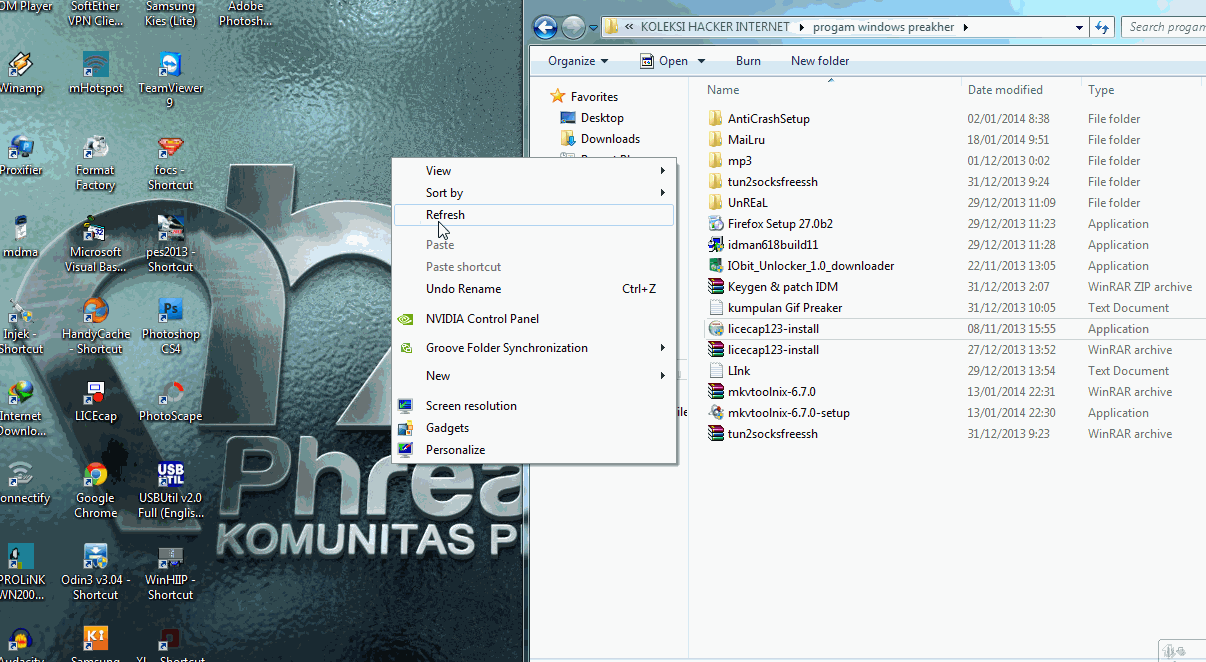Image resolution: width=1206 pixels, height=662 pixels.
Task: Choose Personalize from the context menu
Action: (x=534, y=450)
